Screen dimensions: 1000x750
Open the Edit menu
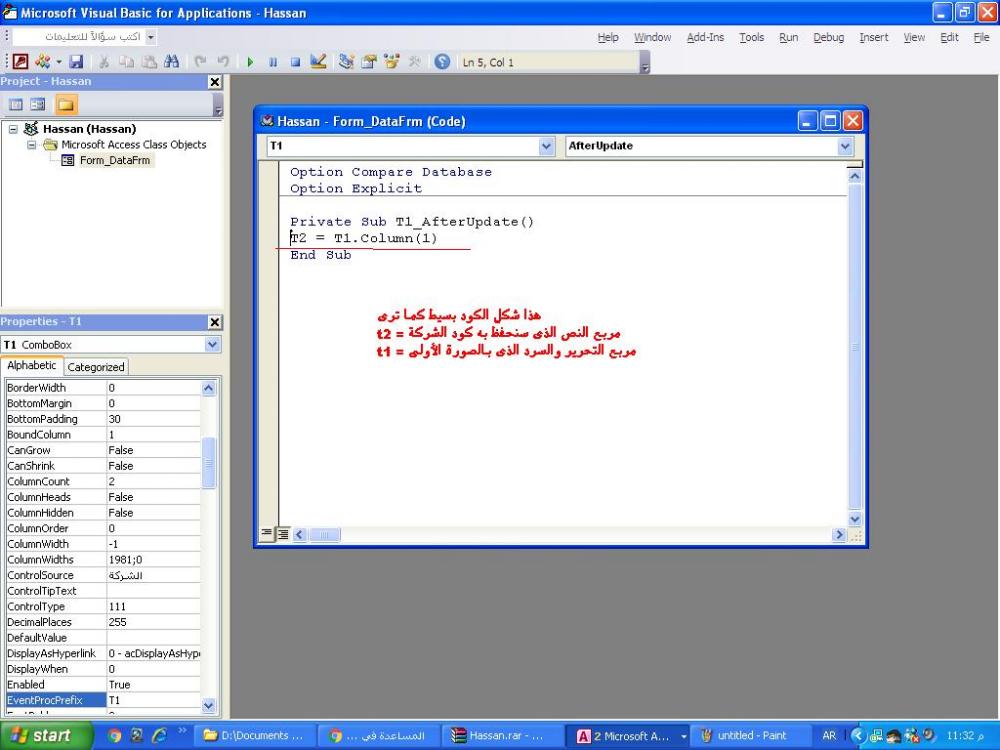(x=950, y=37)
